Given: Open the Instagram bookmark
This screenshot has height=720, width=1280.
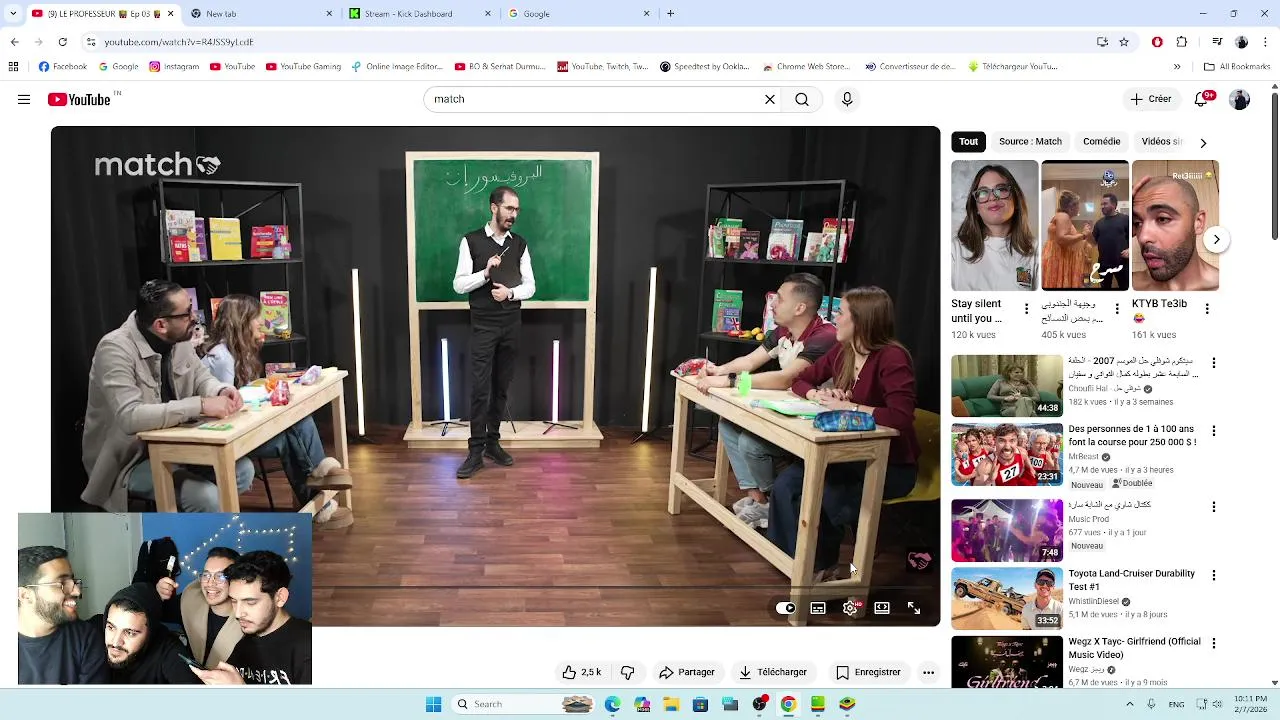Looking at the screenshot, I should (174, 67).
